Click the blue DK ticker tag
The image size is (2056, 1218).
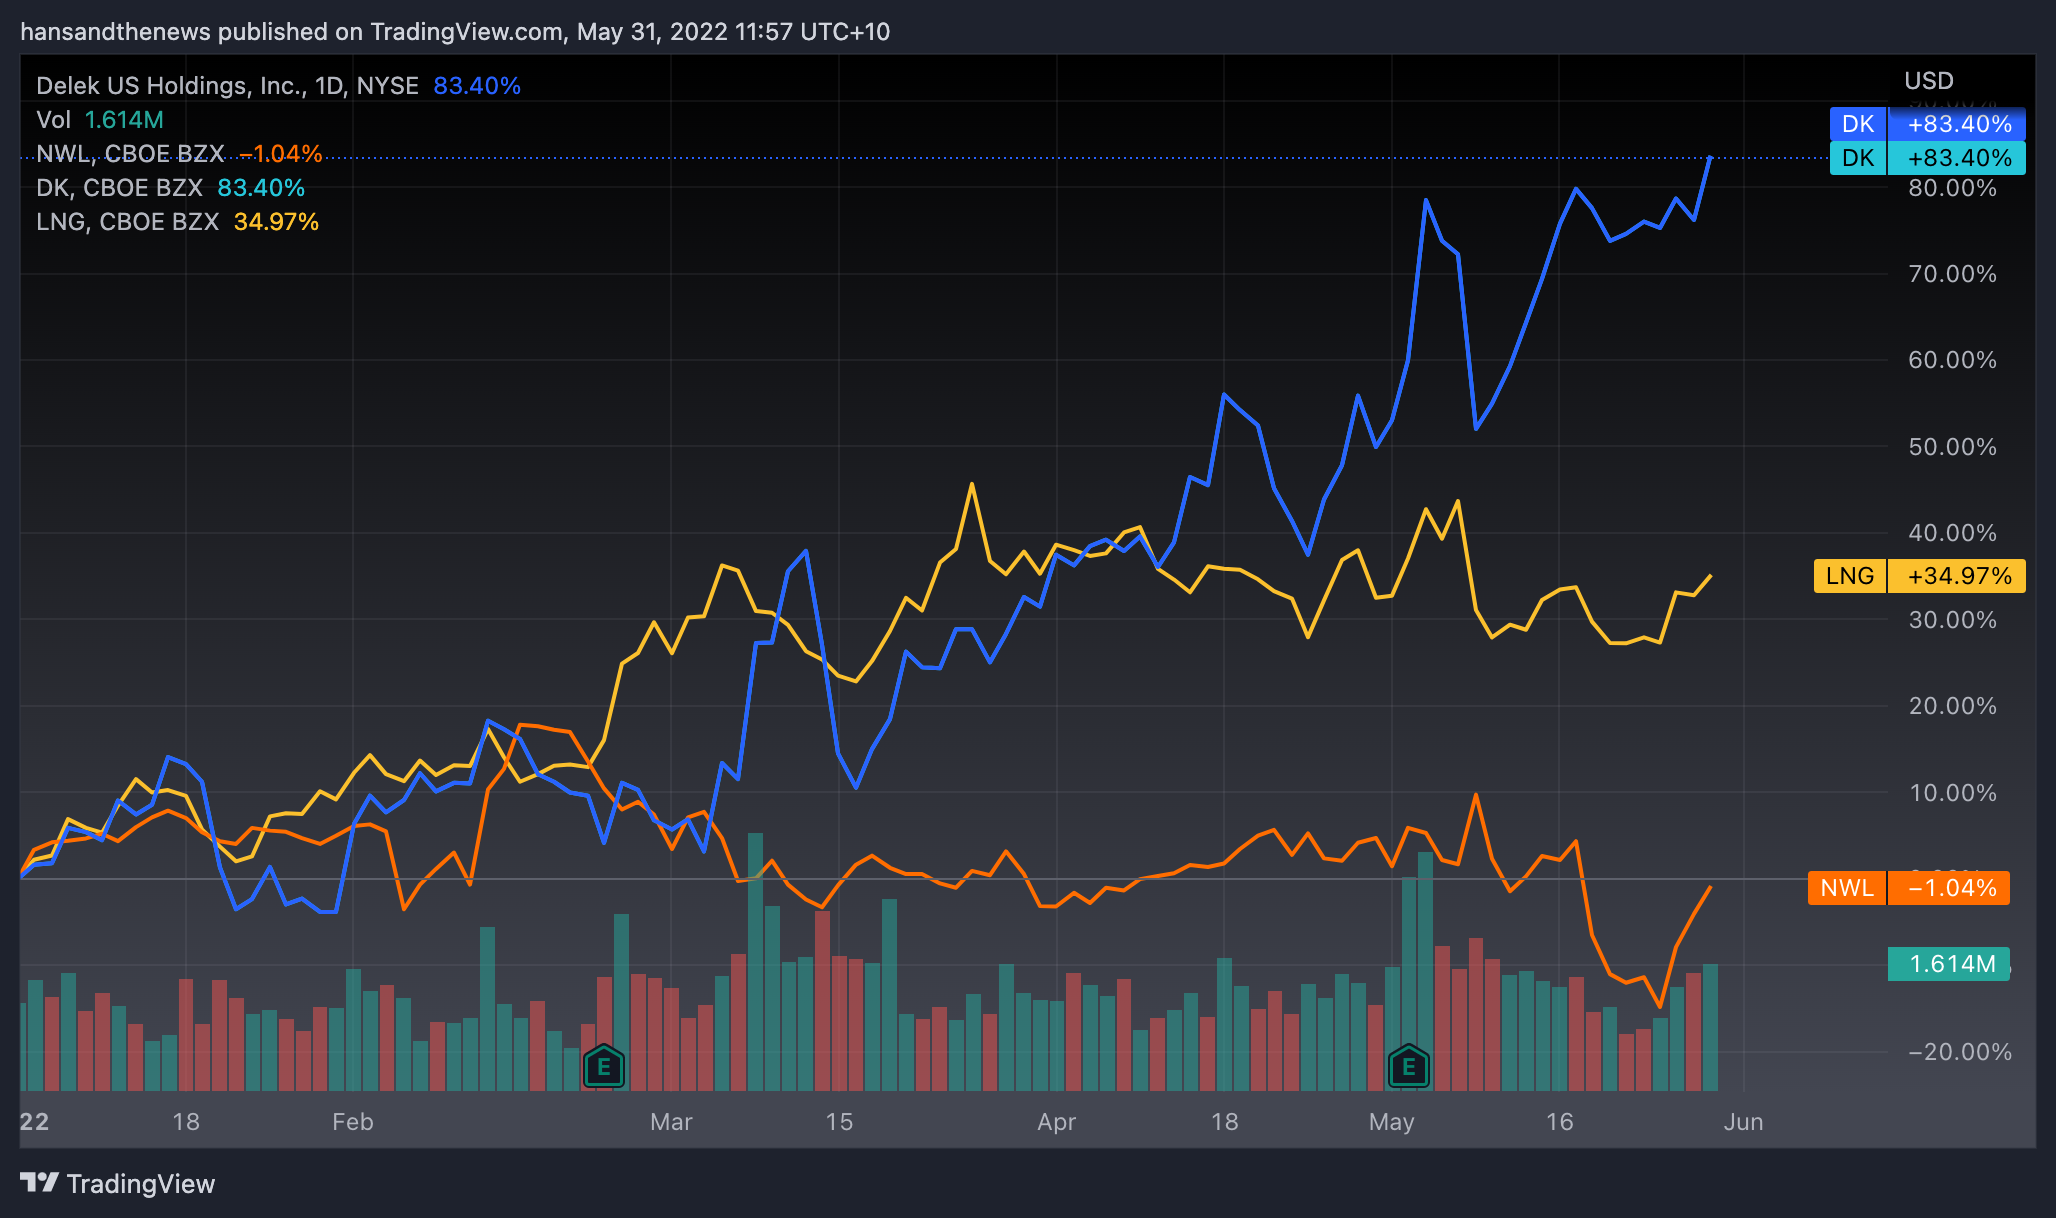[1857, 124]
